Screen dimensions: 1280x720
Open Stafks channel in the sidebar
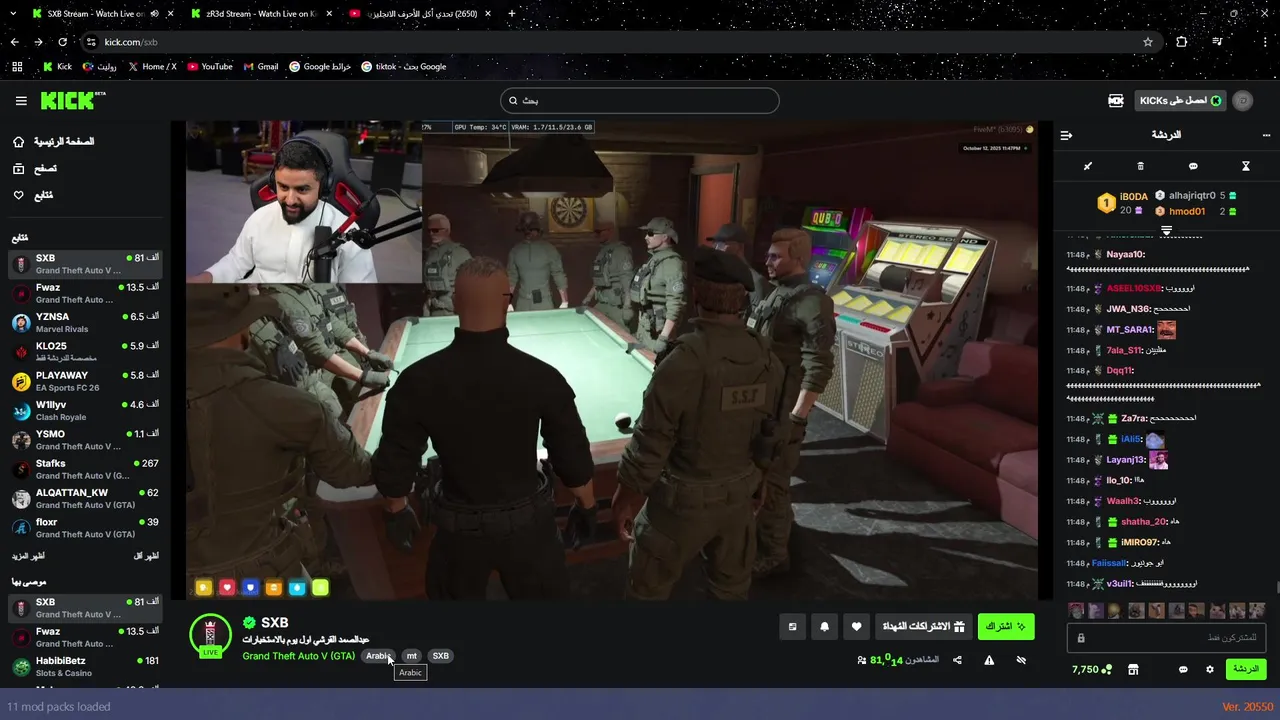tap(85, 469)
